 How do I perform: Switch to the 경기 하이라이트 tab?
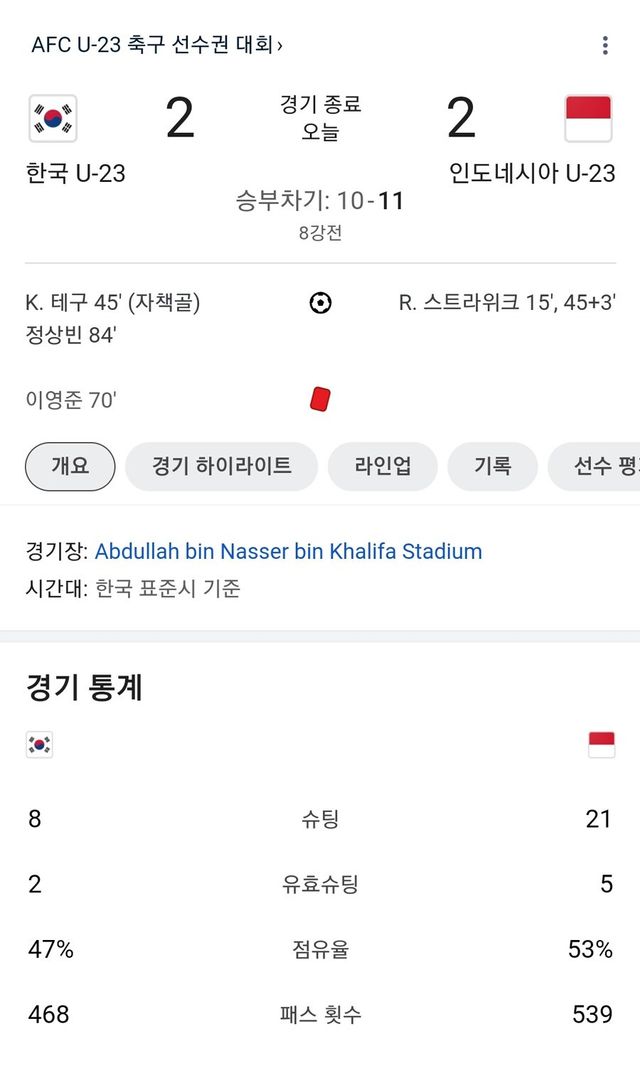coord(221,466)
